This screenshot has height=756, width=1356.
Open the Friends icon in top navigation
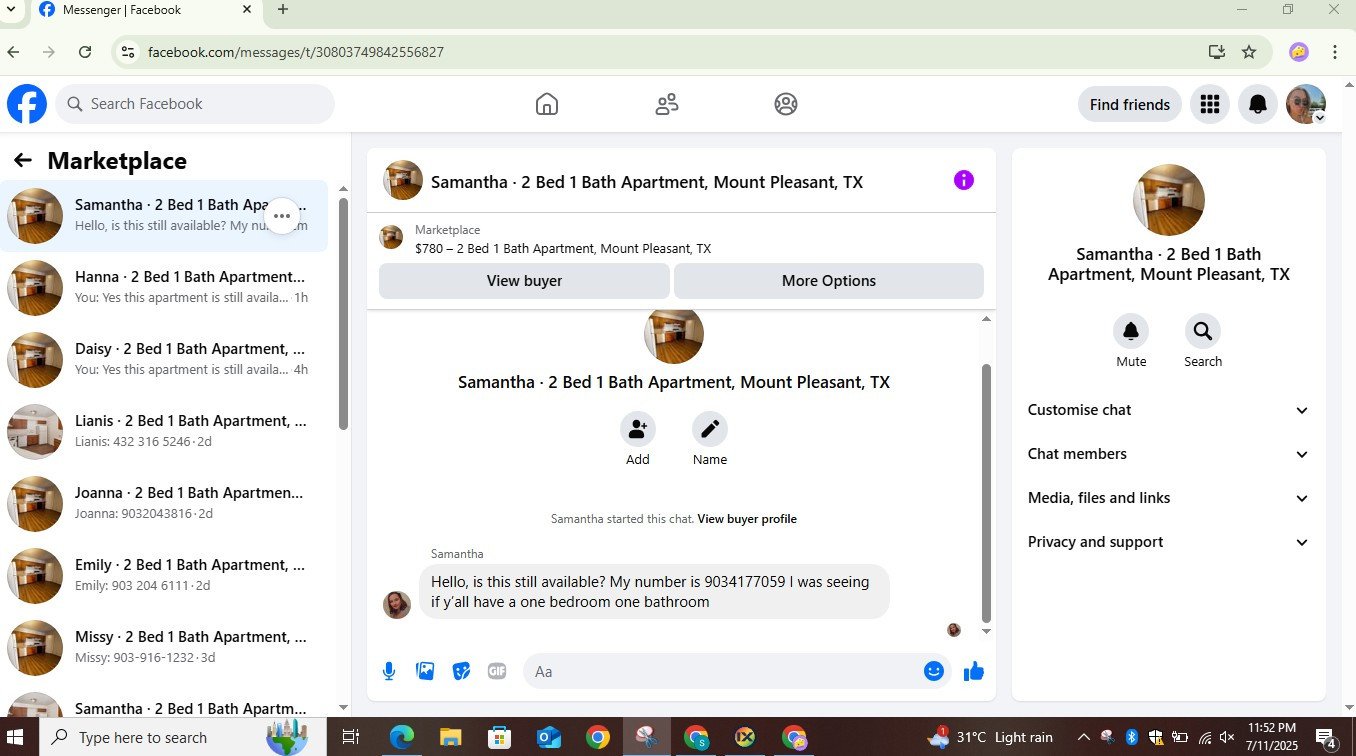click(667, 104)
